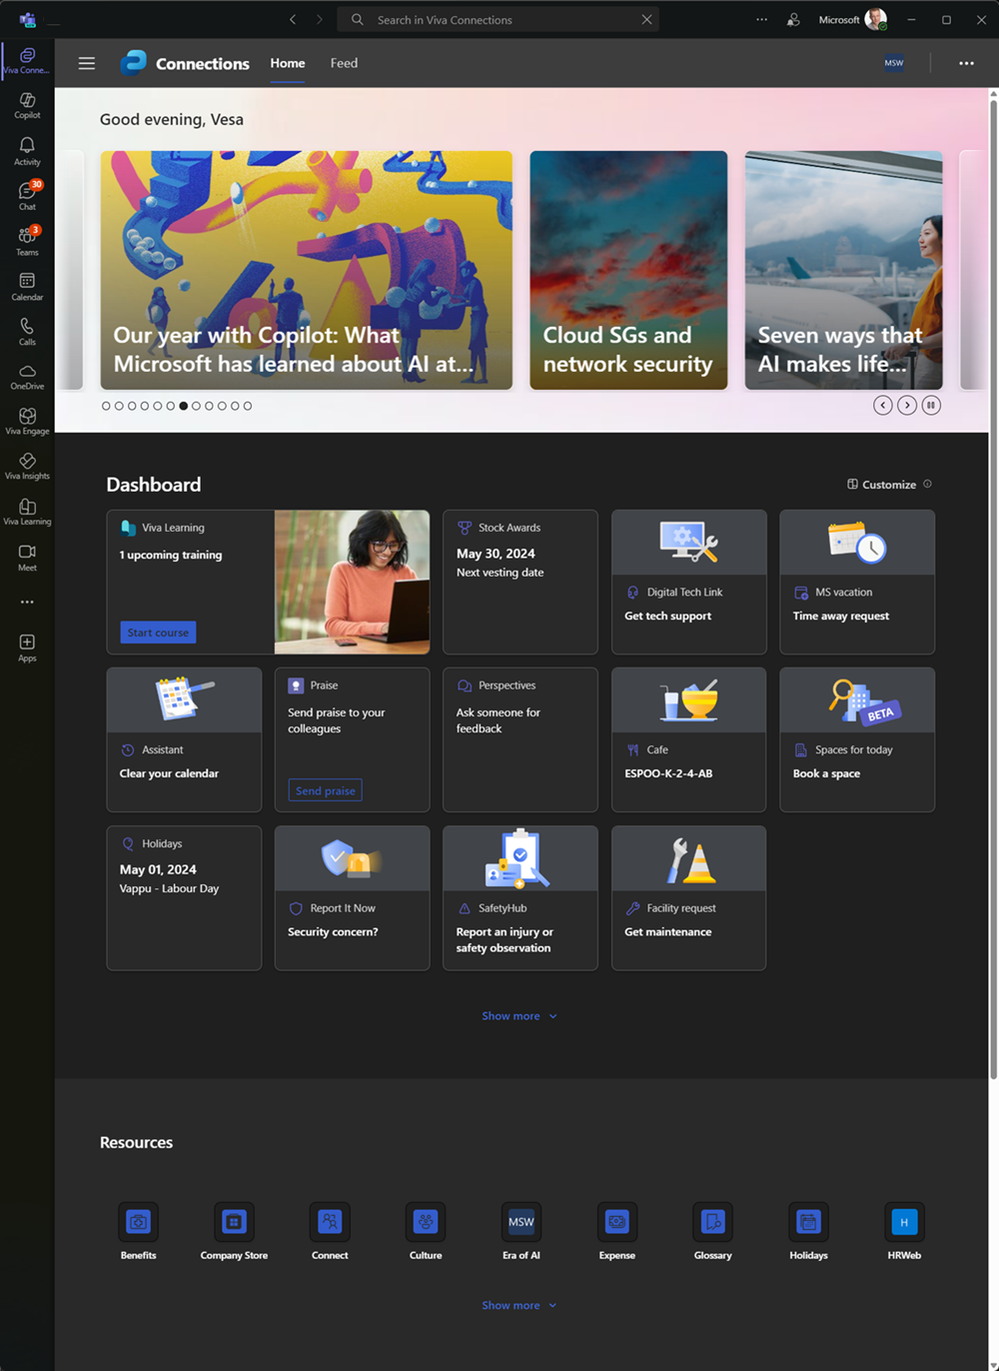999x1371 pixels.
Task: Open Calls in the sidebar
Action: click(x=27, y=331)
